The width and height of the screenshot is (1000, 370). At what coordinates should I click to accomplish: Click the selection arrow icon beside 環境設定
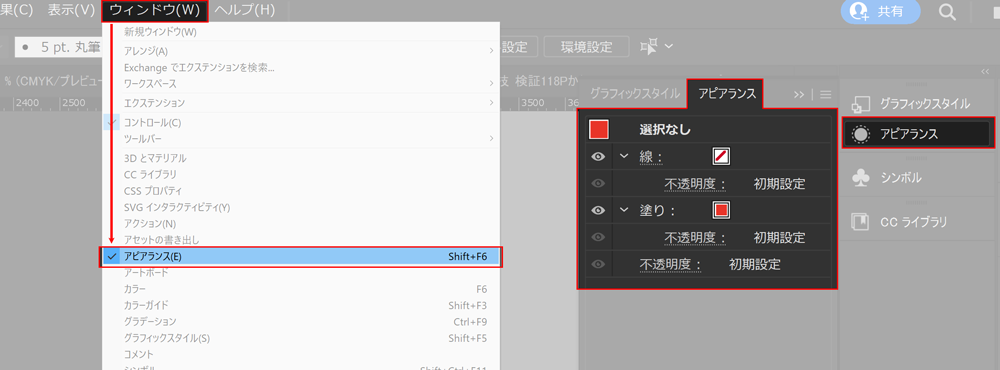(x=649, y=47)
